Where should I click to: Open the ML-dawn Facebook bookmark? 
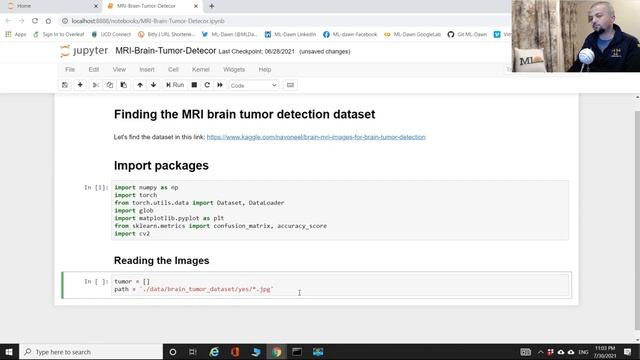(350, 34)
